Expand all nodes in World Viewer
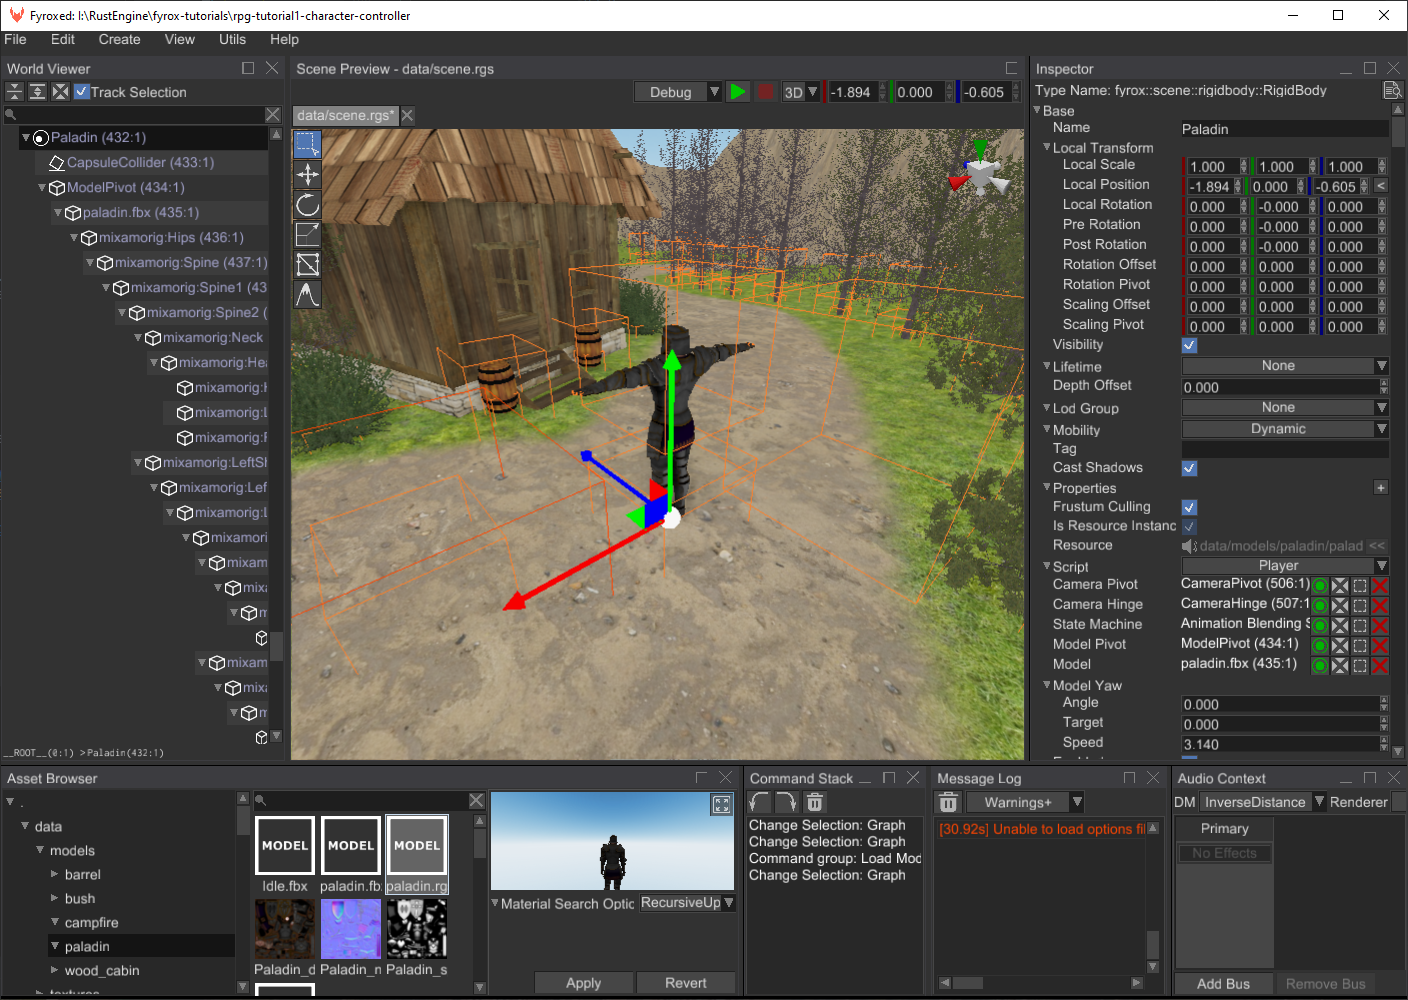Viewport: 1408px width, 1000px height. tap(37, 92)
